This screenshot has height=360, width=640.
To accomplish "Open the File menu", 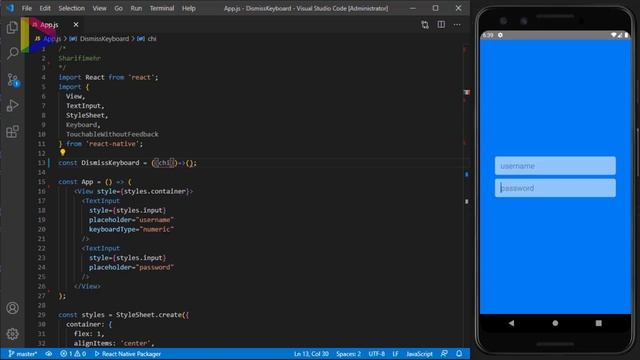I will pos(27,8).
